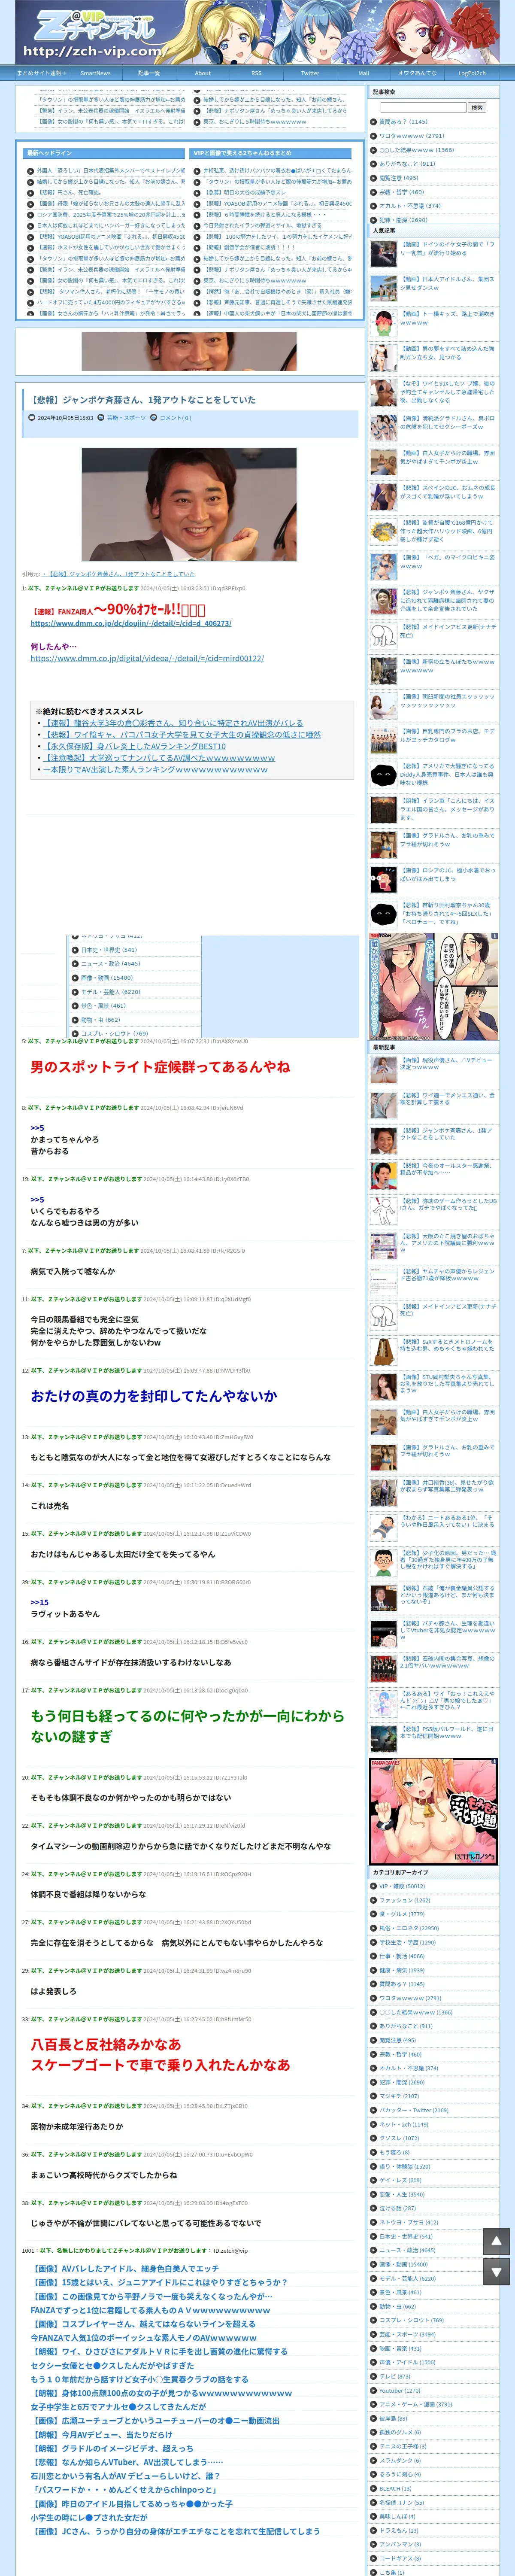Image resolution: width=515 pixels, height=2576 pixels.
Task: Open the latest post 今夜のオールスター感謝祭
Action: (448, 1169)
